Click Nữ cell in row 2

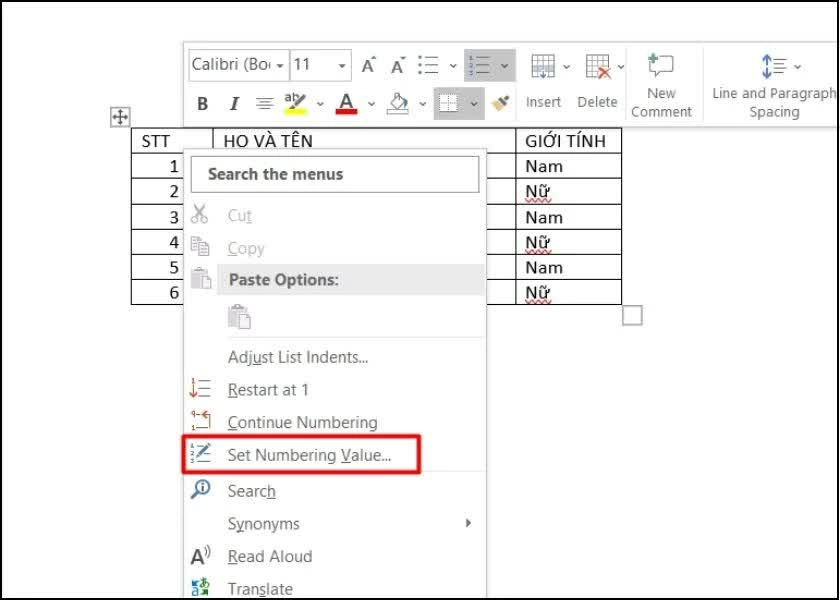[568, 191]
